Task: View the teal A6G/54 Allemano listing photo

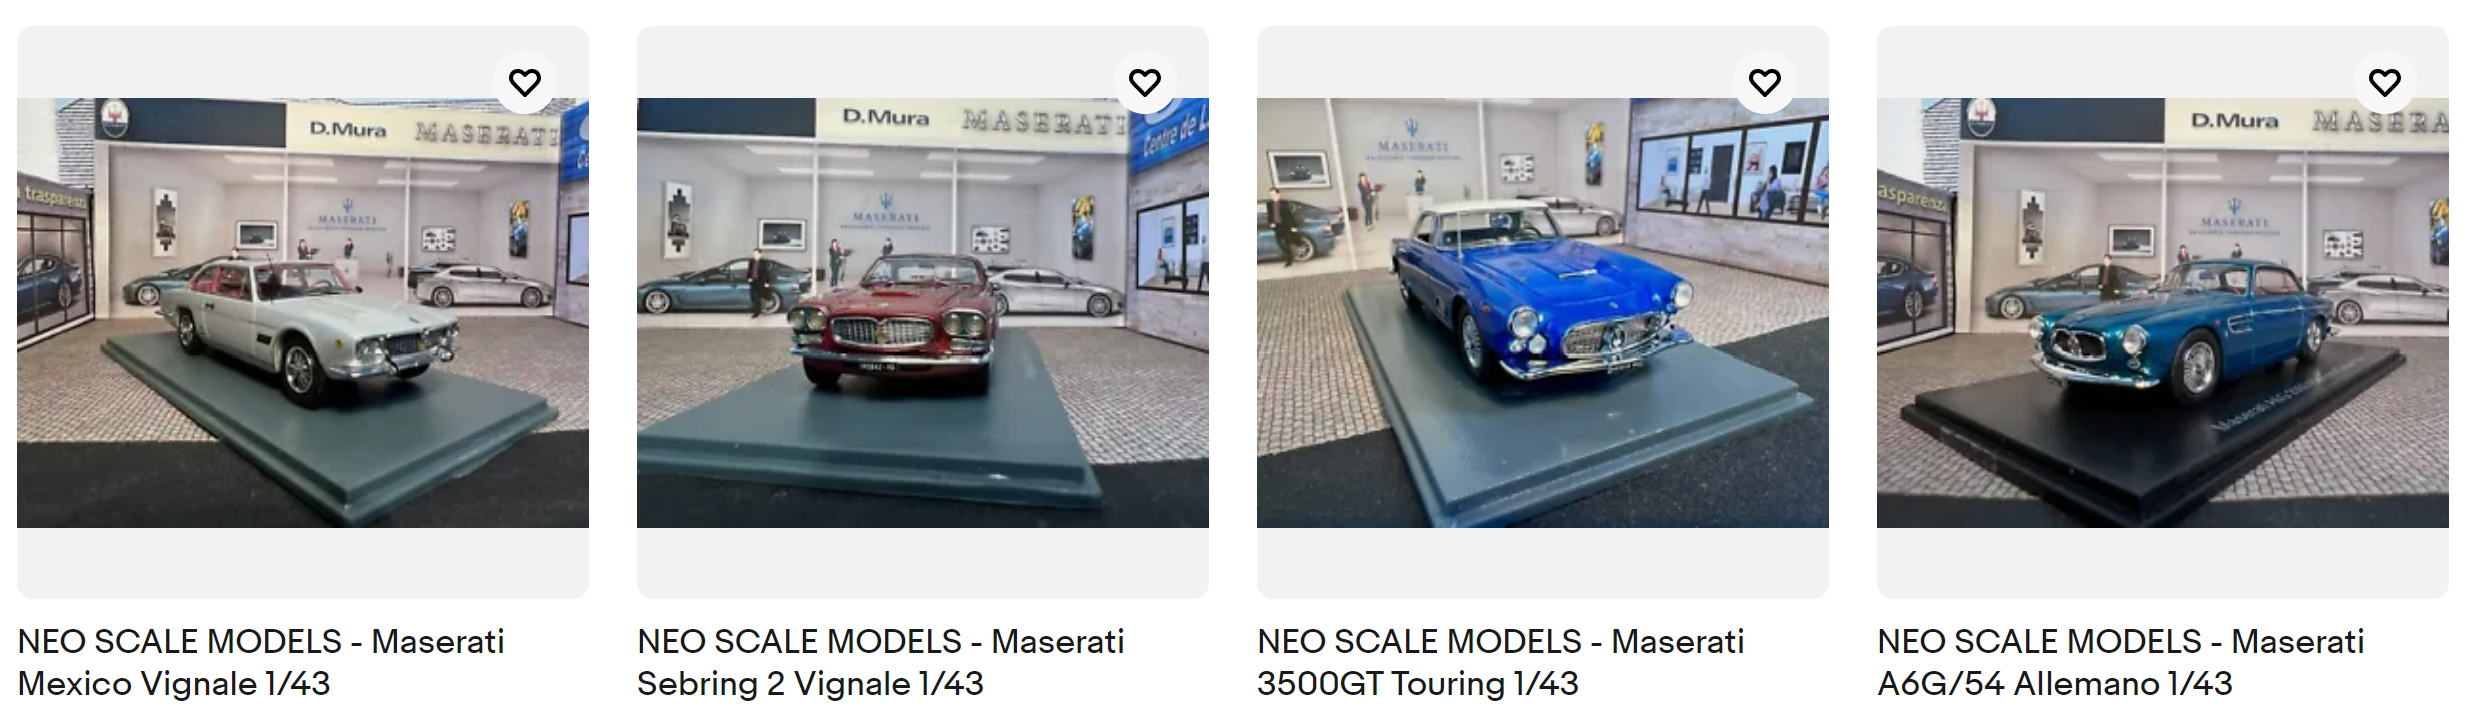Action: coord(2163,313)
